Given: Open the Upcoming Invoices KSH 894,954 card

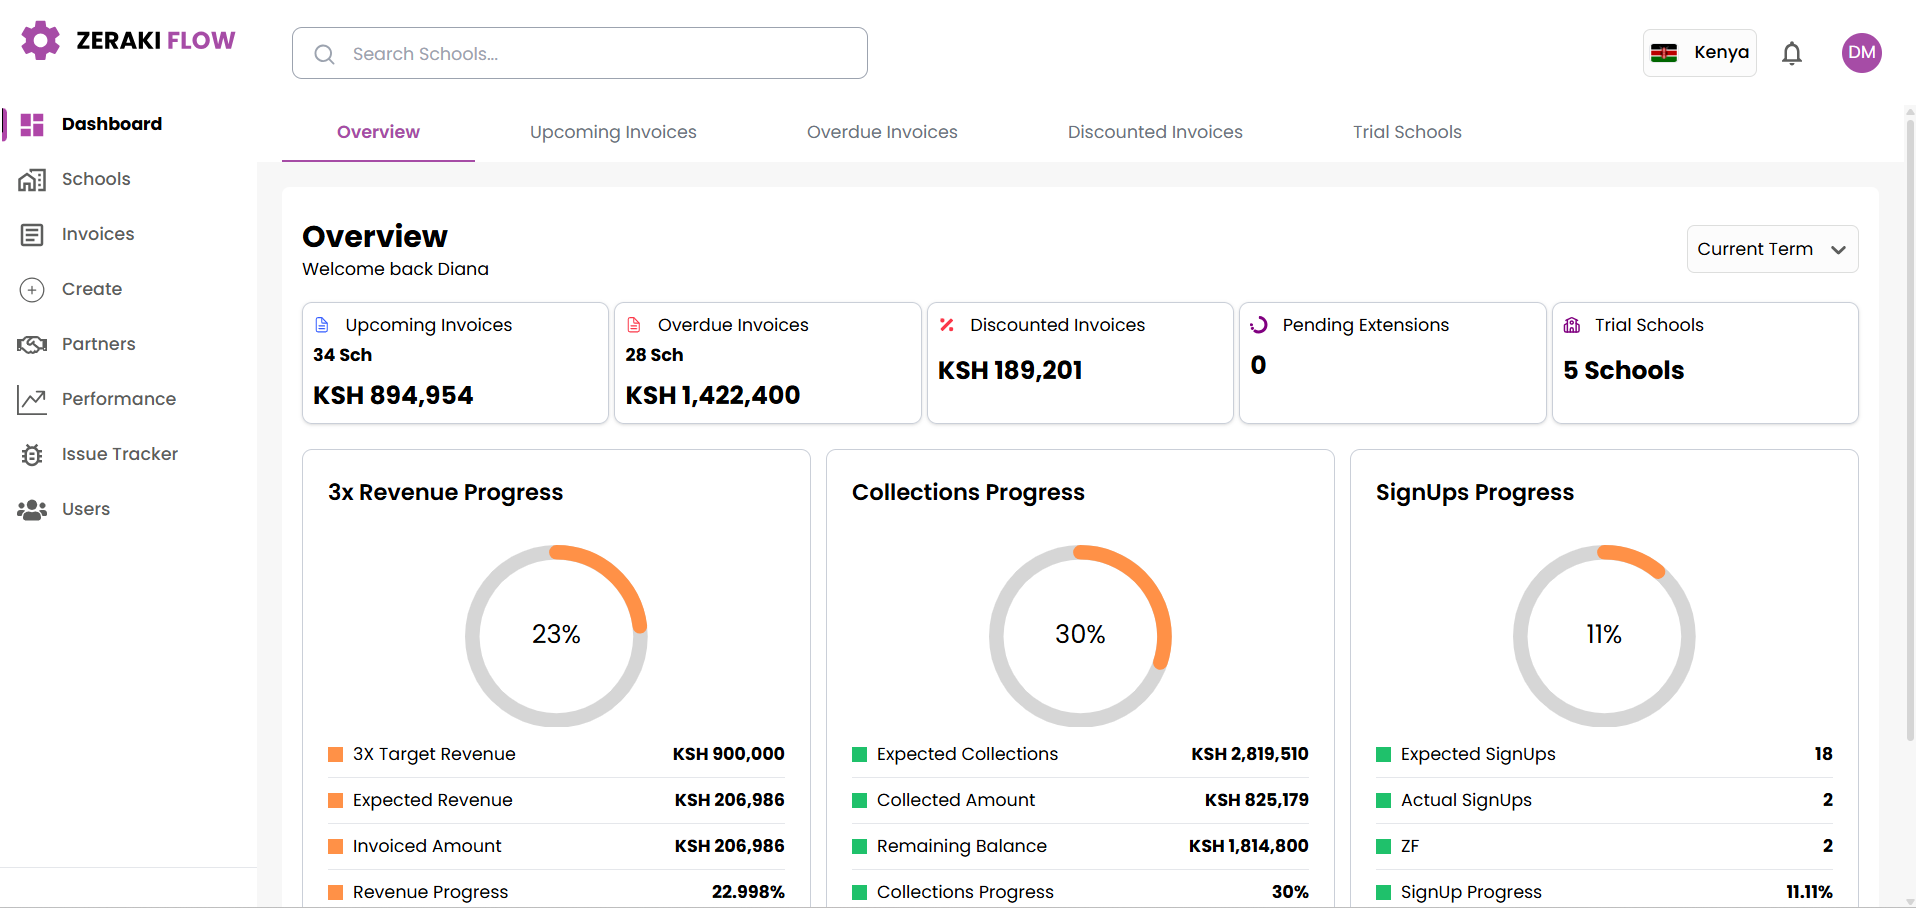Looking at the screenshot, I should 455,363.
